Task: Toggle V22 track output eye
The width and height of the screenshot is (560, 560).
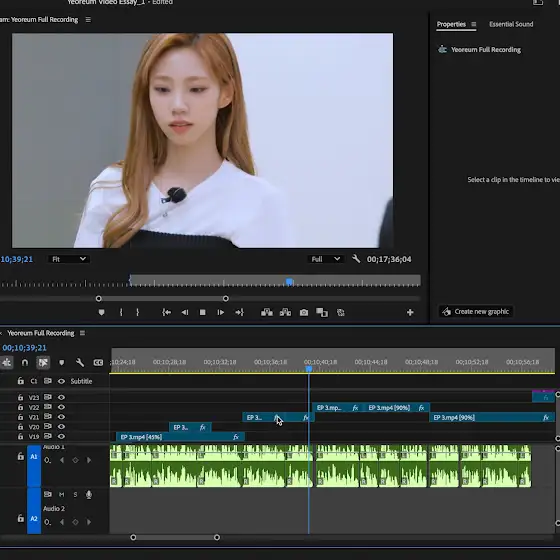Action: (x=61, y=407)
